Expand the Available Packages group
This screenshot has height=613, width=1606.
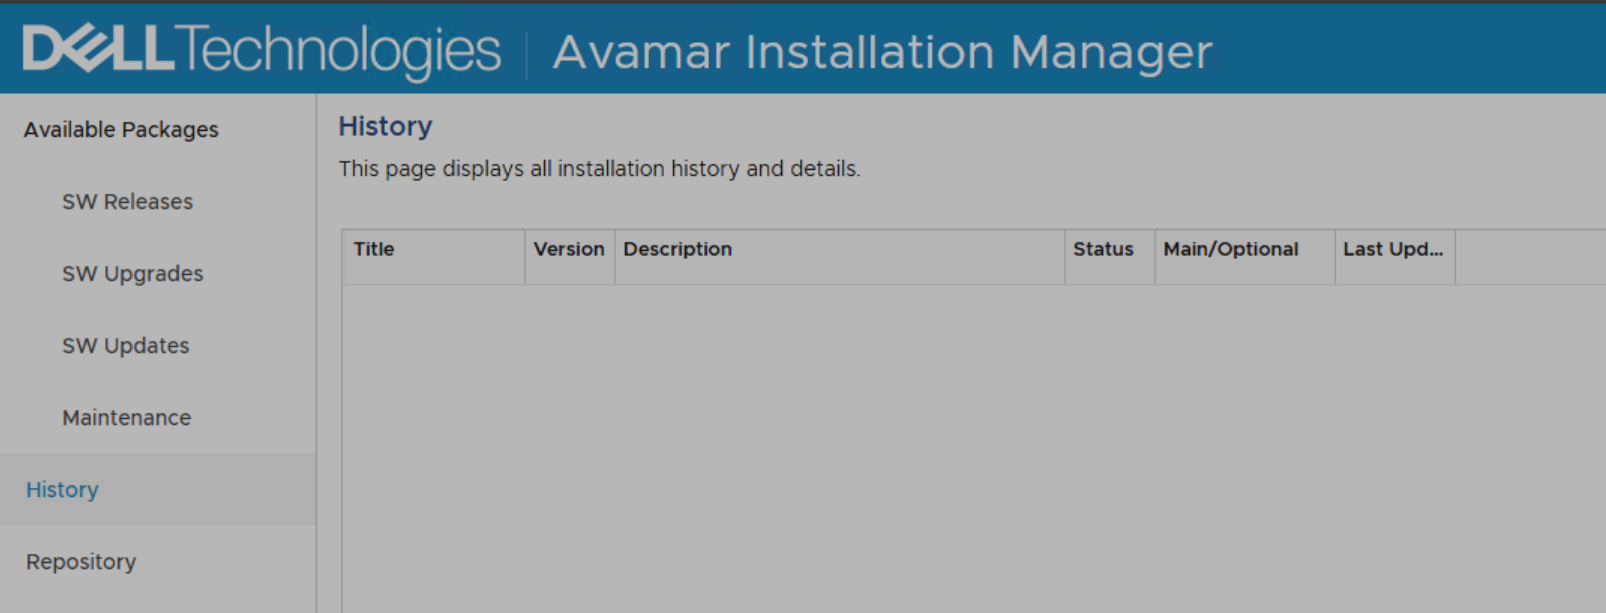[119, 129]
